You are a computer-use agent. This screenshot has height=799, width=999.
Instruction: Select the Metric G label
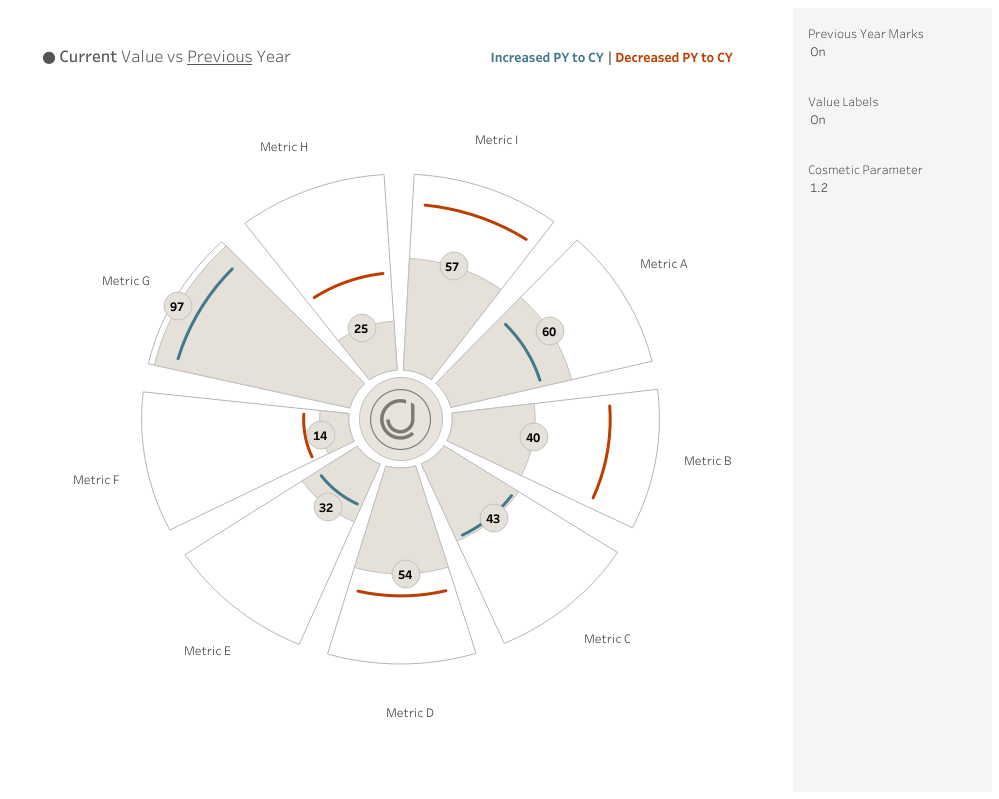tap(126, 281)
